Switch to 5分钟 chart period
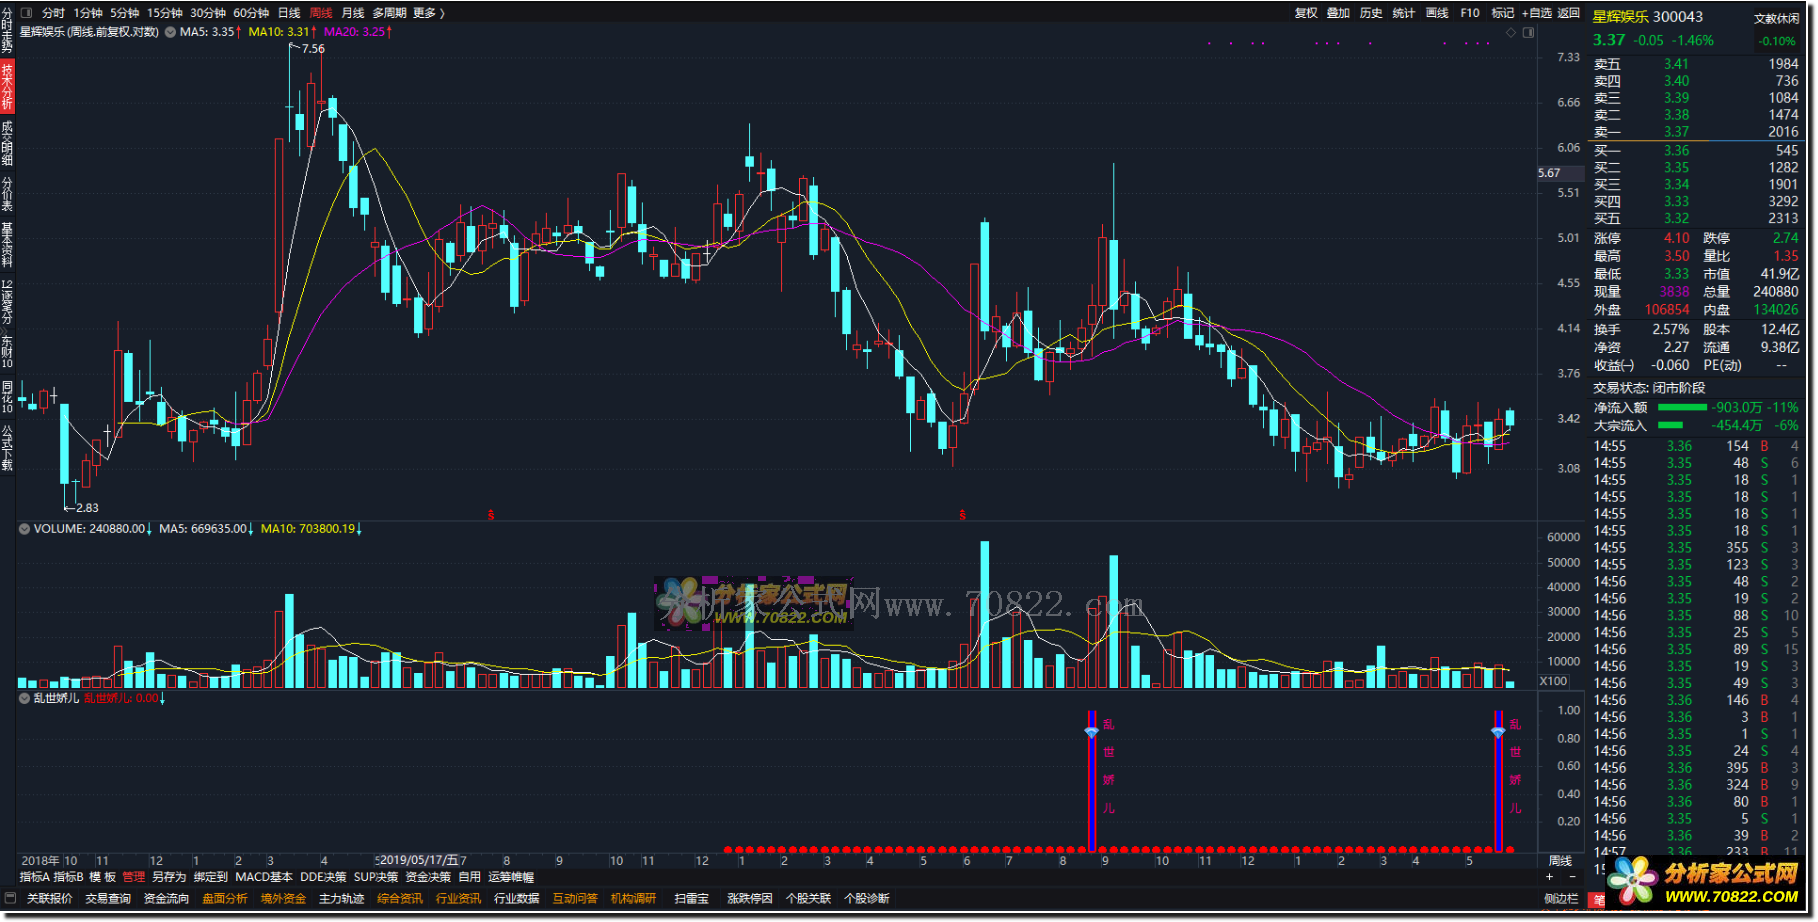The image size is (1818, 922). click(125, 13)
